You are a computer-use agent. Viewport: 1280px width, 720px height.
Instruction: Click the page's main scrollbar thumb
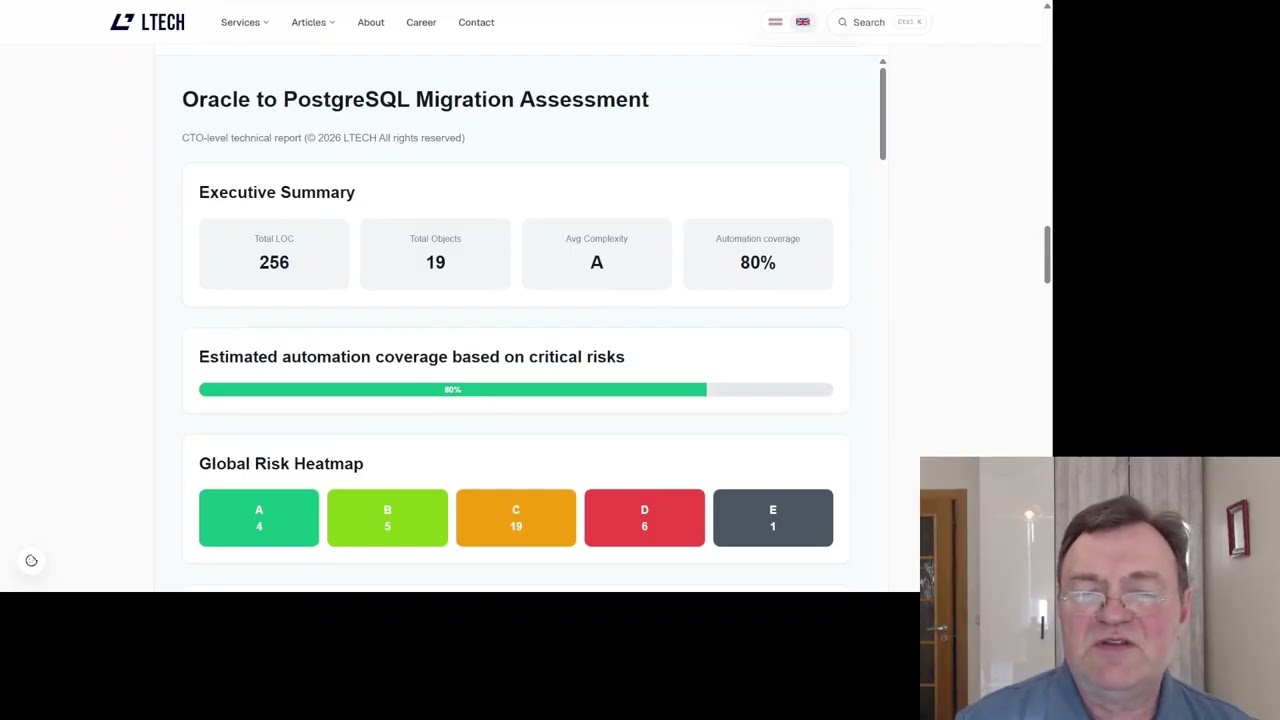[x=1047, y=255]
